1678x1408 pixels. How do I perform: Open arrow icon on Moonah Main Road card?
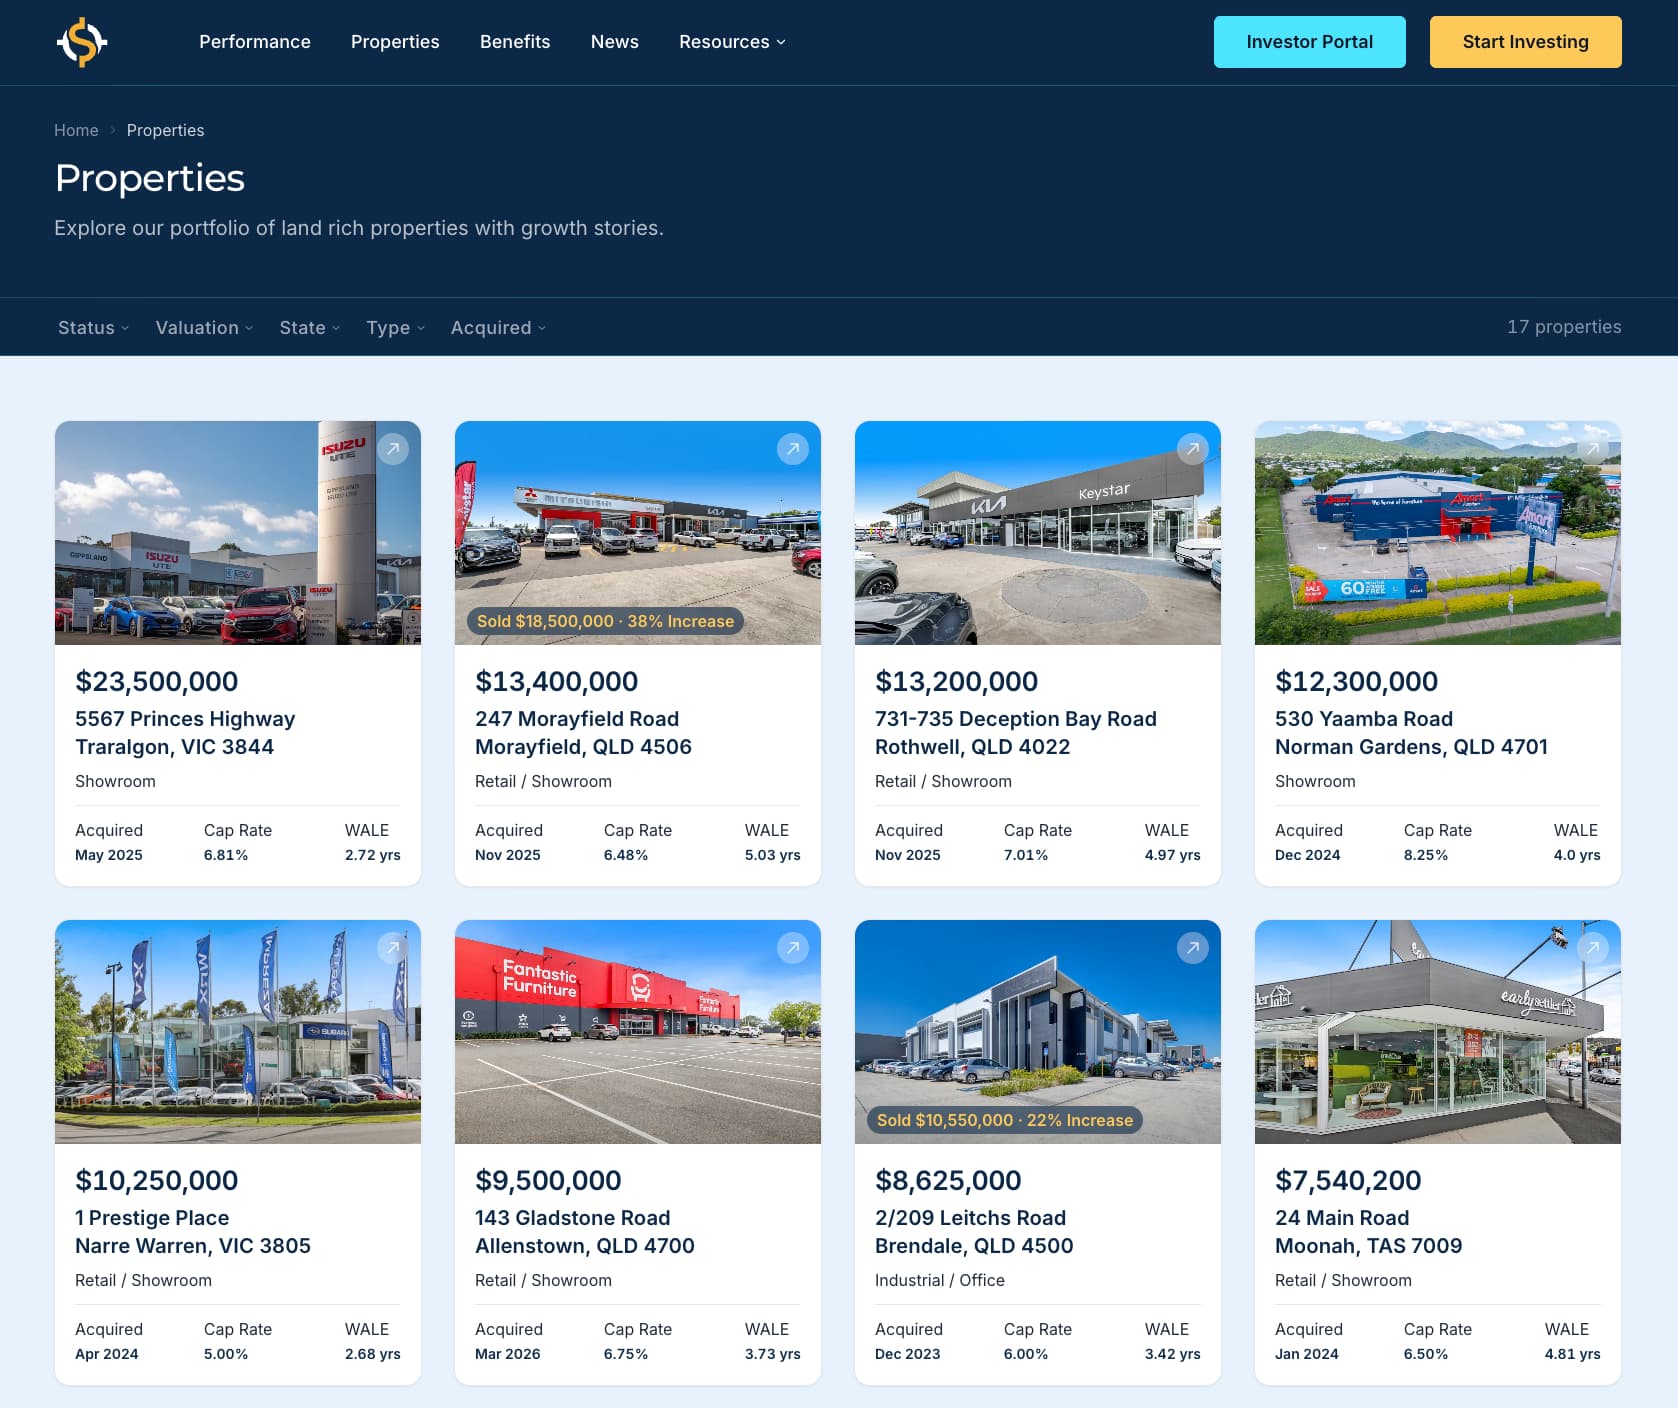click(1593, 948)
